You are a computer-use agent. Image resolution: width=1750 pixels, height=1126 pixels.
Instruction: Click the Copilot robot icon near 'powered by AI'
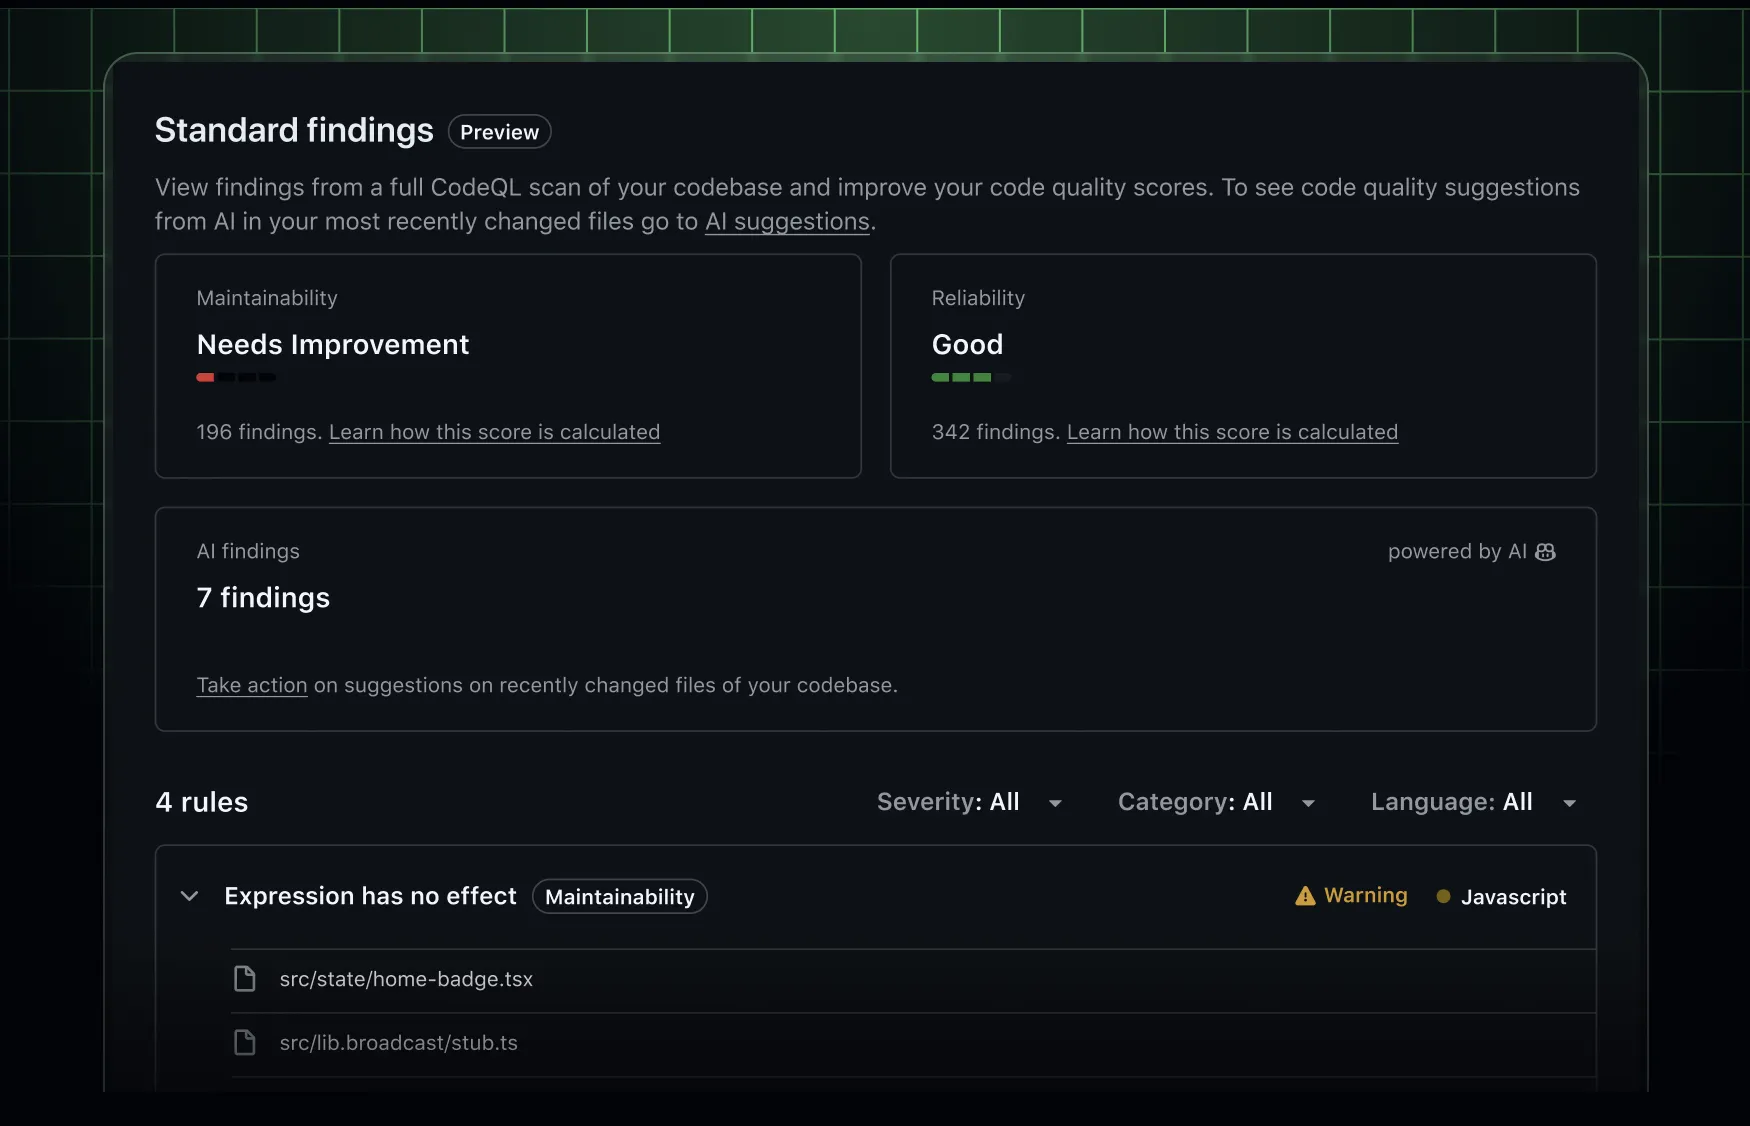[x=1545, y=552]
